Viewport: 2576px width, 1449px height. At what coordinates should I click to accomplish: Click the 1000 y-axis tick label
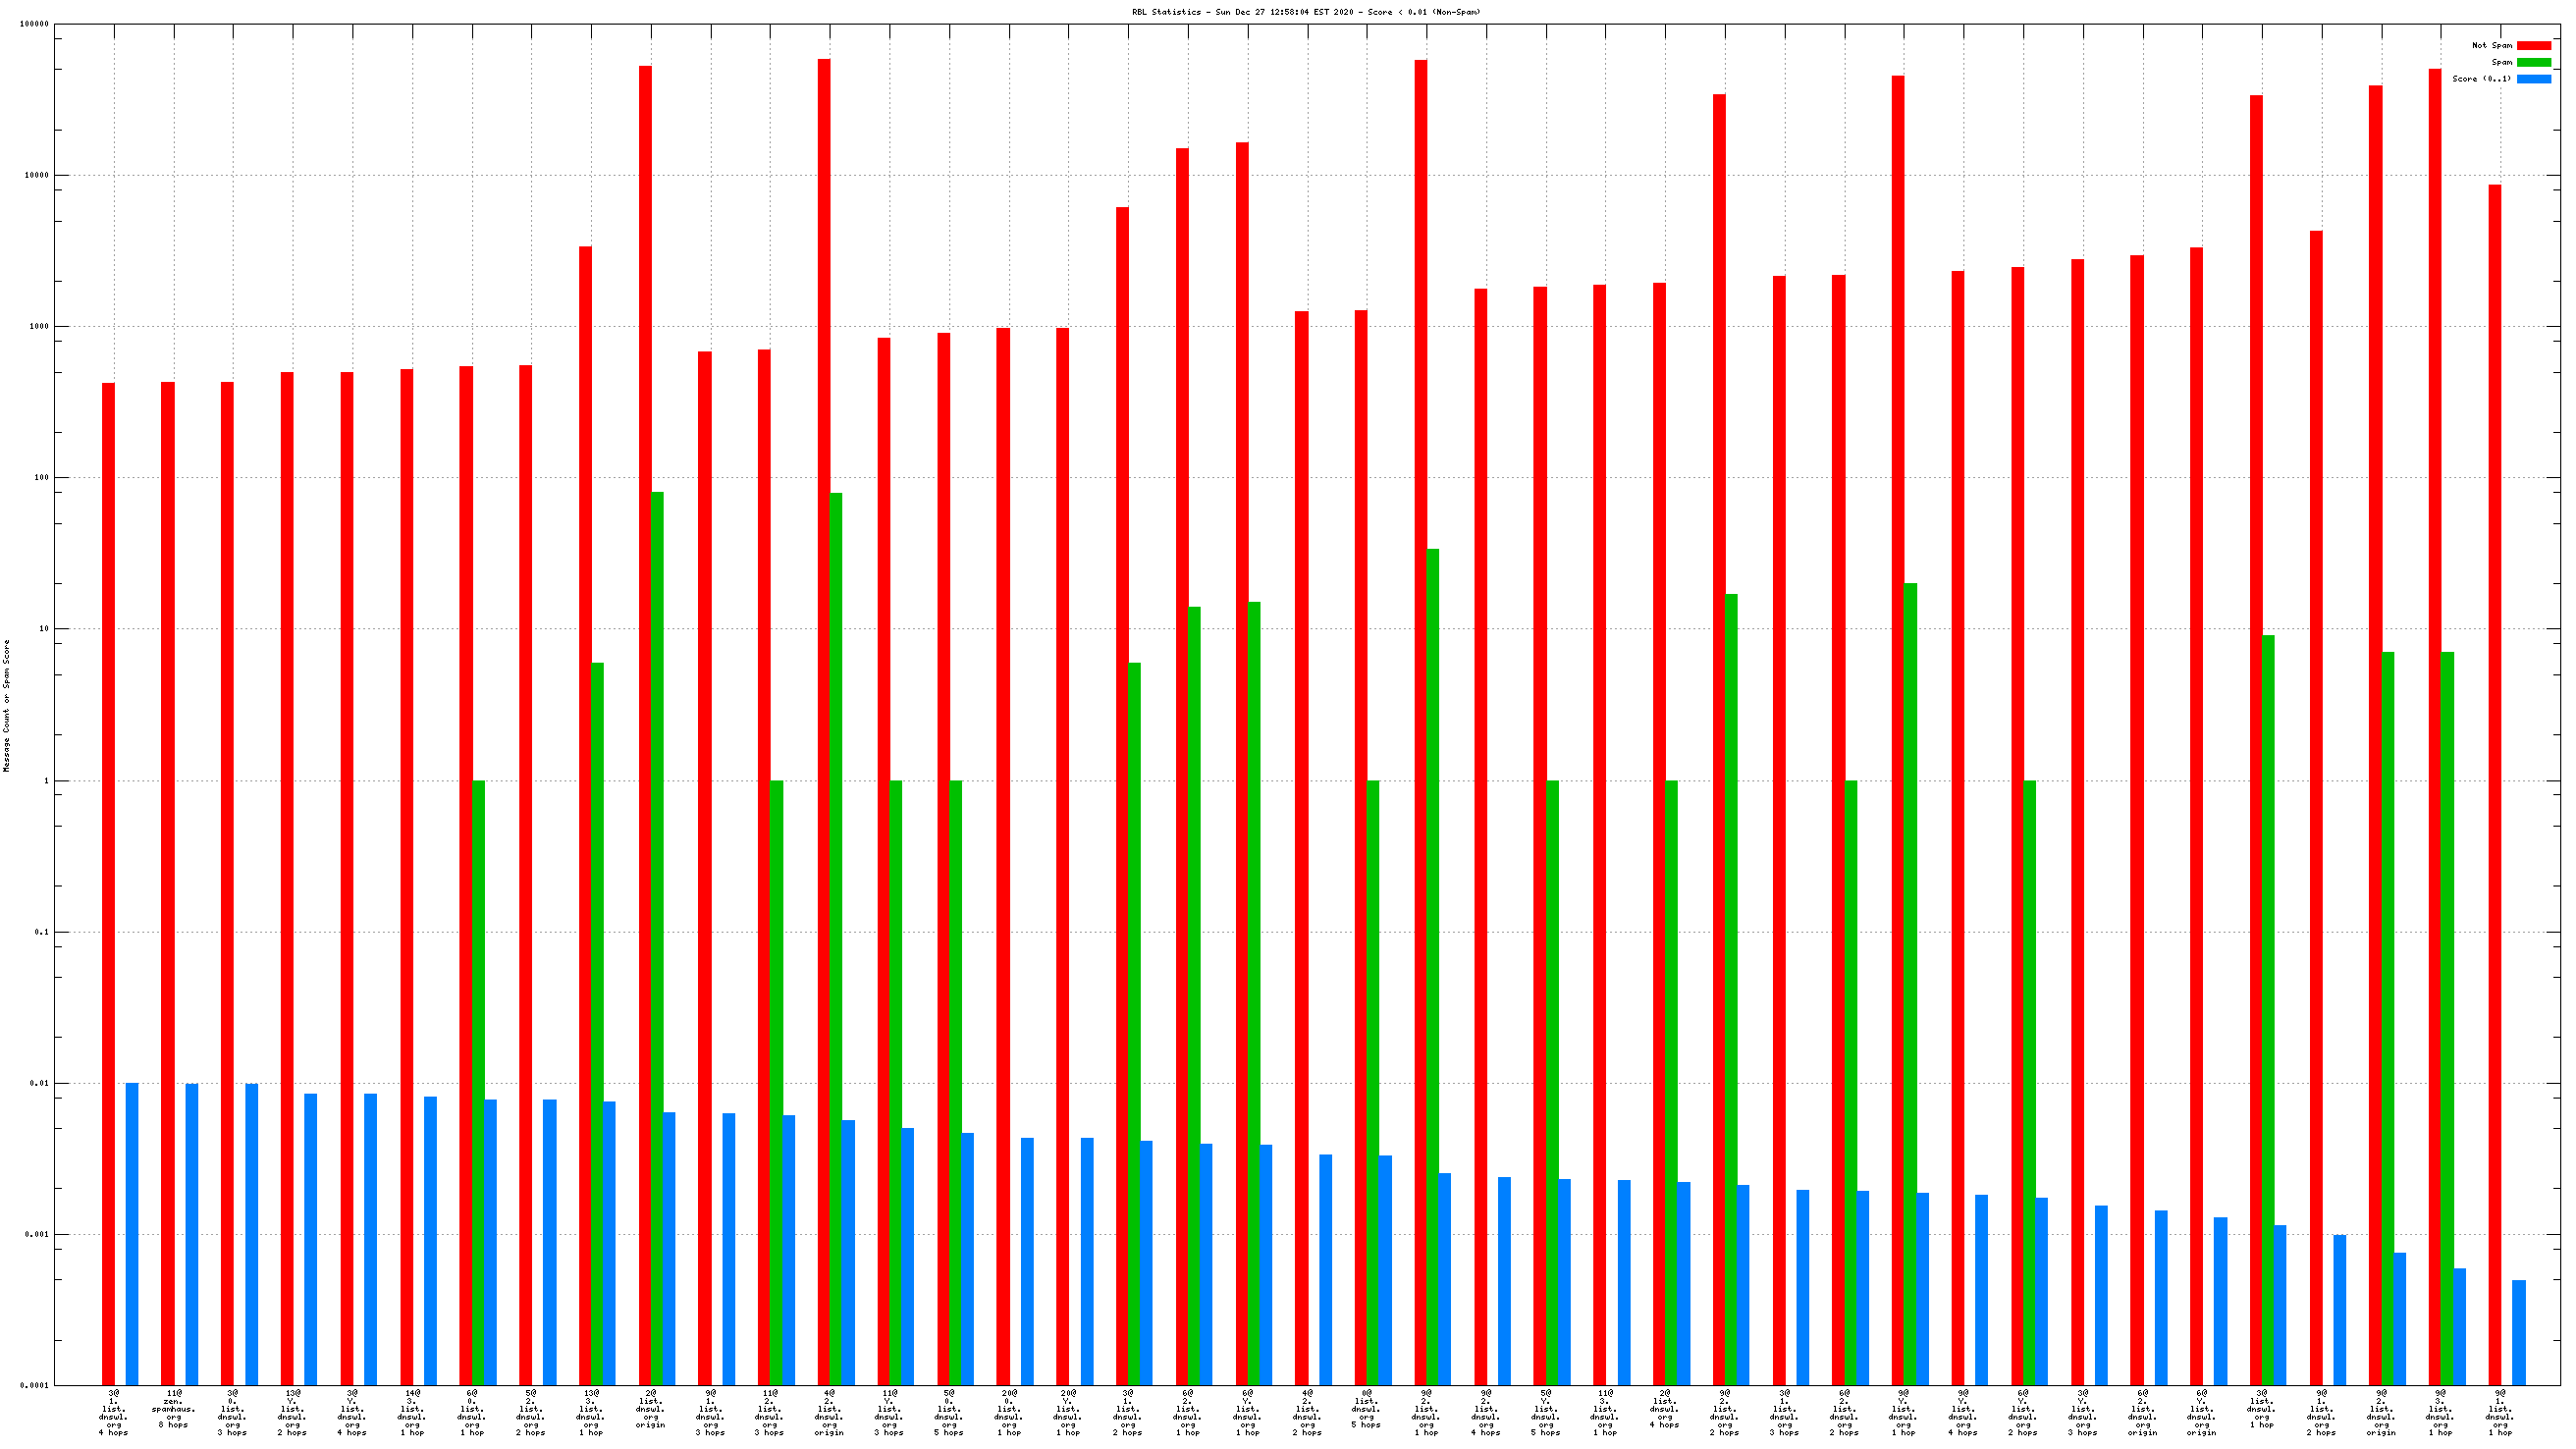click(x=38, y=326)
